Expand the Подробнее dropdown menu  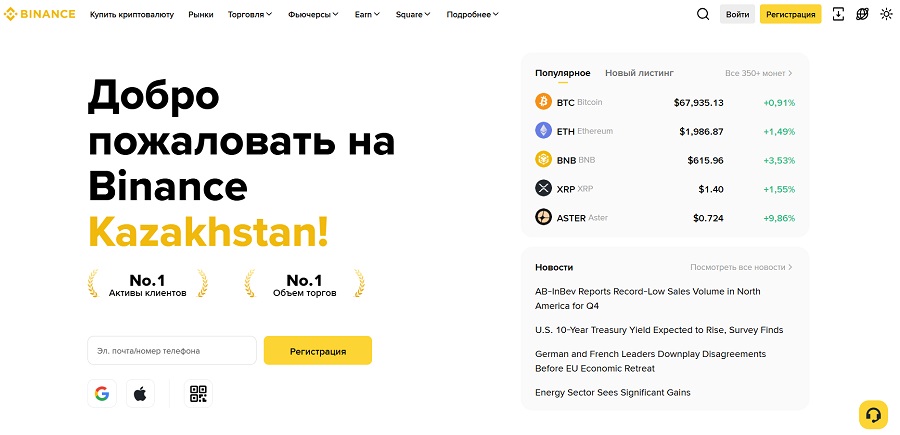(472, 15)
